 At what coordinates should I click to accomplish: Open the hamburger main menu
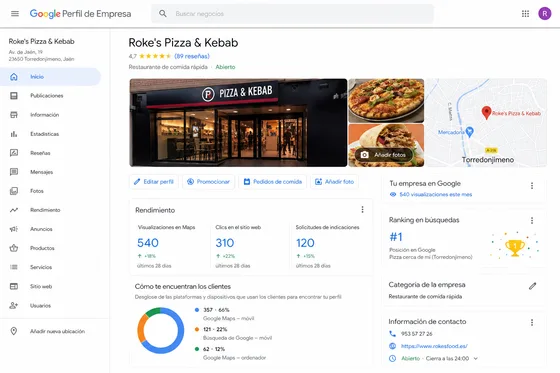(15, 14)
